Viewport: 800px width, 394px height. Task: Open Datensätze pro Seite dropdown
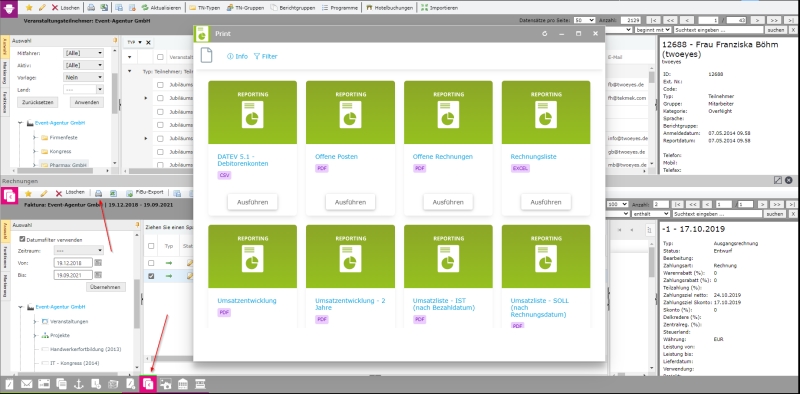coord(584,20)
